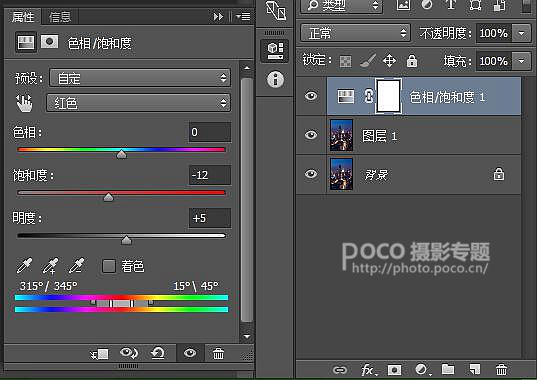Viewport: 537px width, 380px height.
Task: Click the 不透明度 opacity value field
Action: 494,33
